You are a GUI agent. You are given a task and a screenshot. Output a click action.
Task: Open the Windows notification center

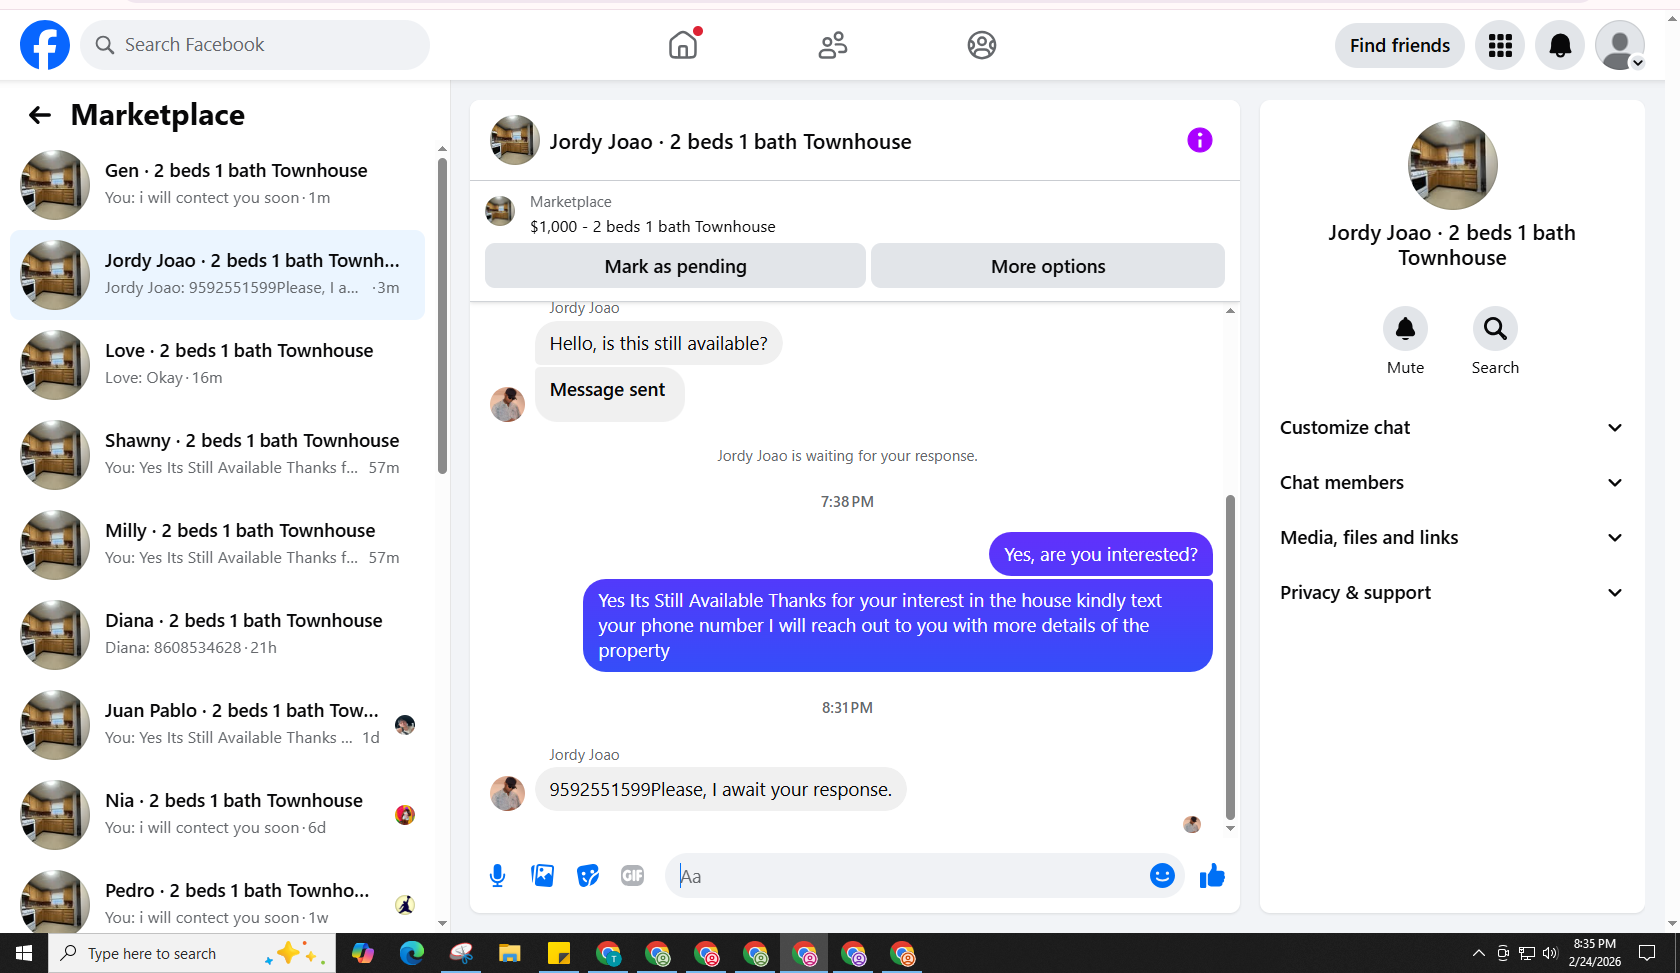coord(1647,953)
